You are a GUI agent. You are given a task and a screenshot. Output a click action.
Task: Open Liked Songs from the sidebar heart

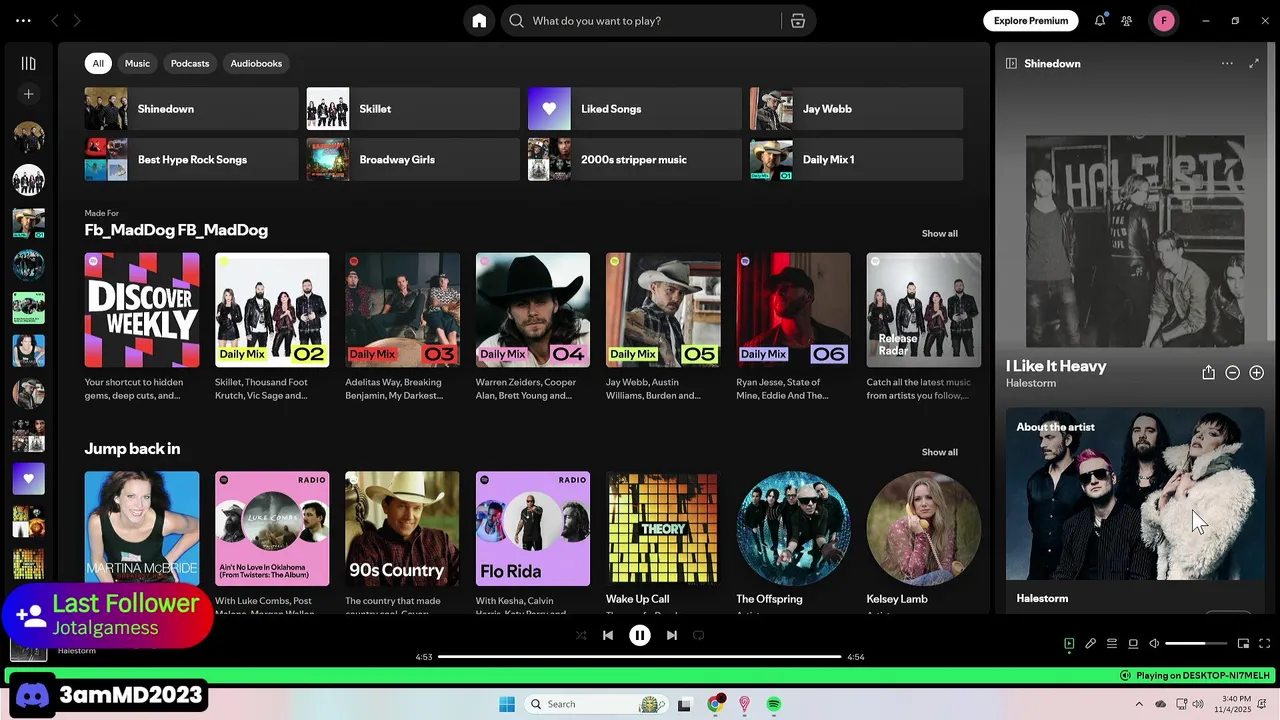coord(28,478)
